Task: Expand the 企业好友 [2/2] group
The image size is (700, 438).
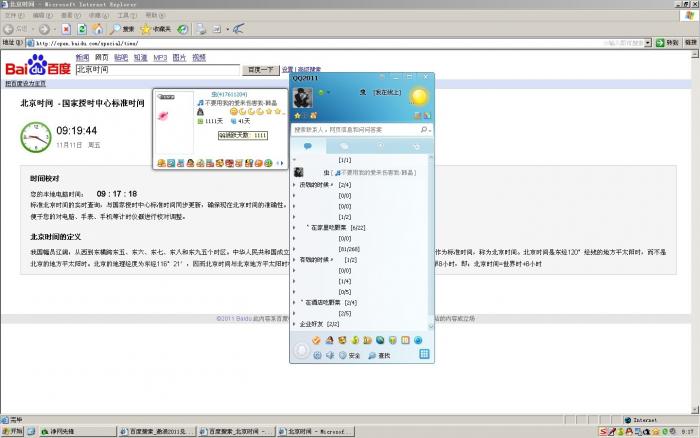Action: tap(294, 324)
